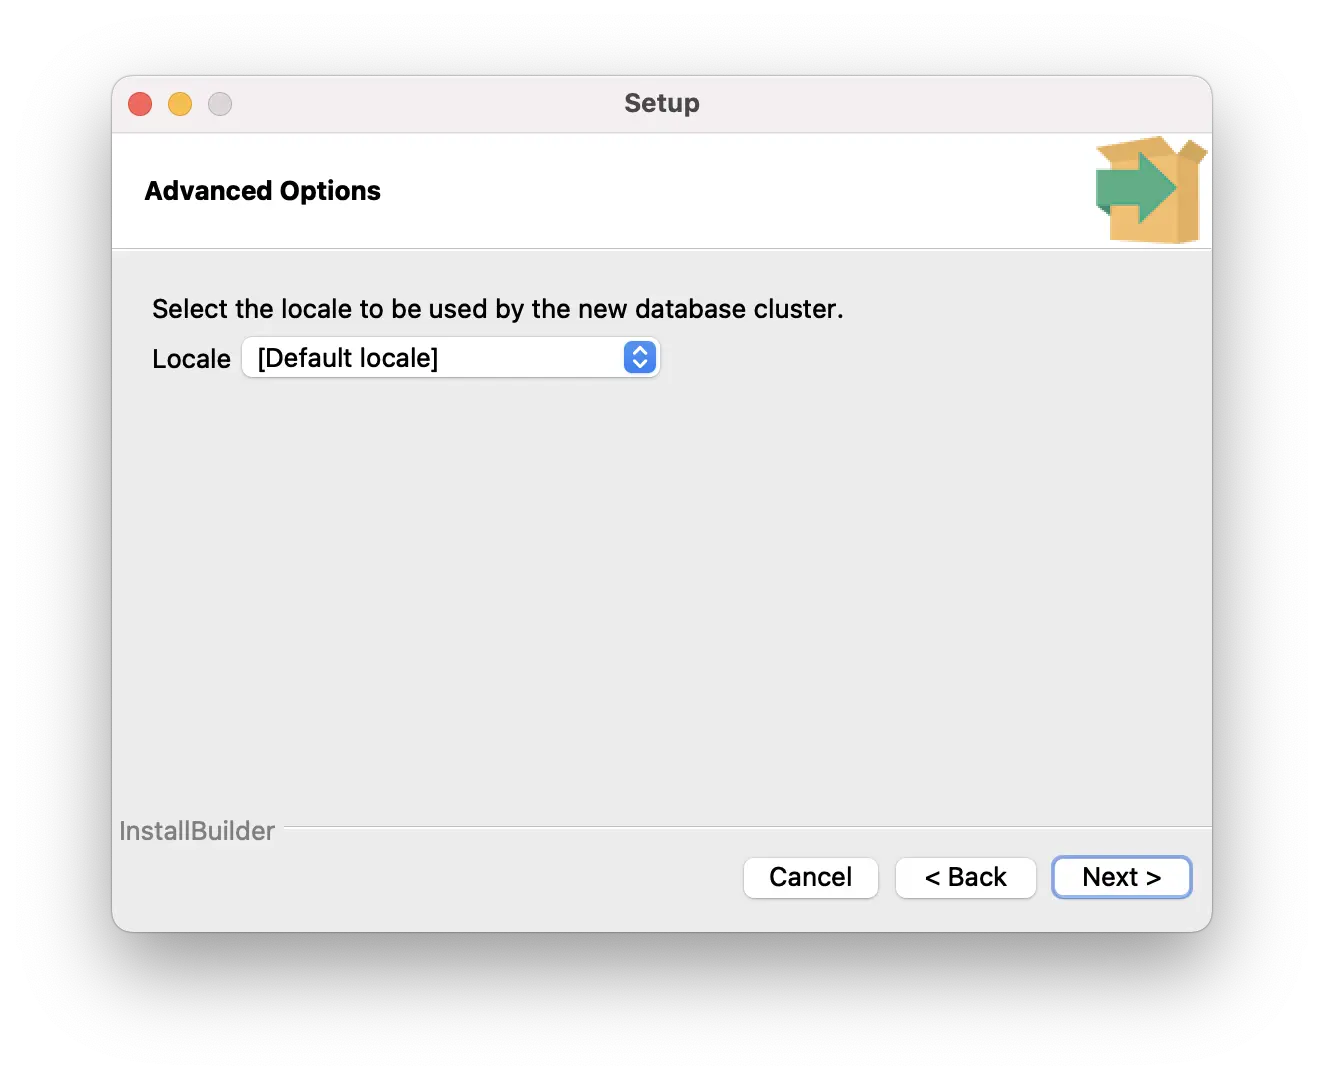Click the locale selection instruction text
The height and width of the screenshot is (1080, 1324).
click(497, 309)
